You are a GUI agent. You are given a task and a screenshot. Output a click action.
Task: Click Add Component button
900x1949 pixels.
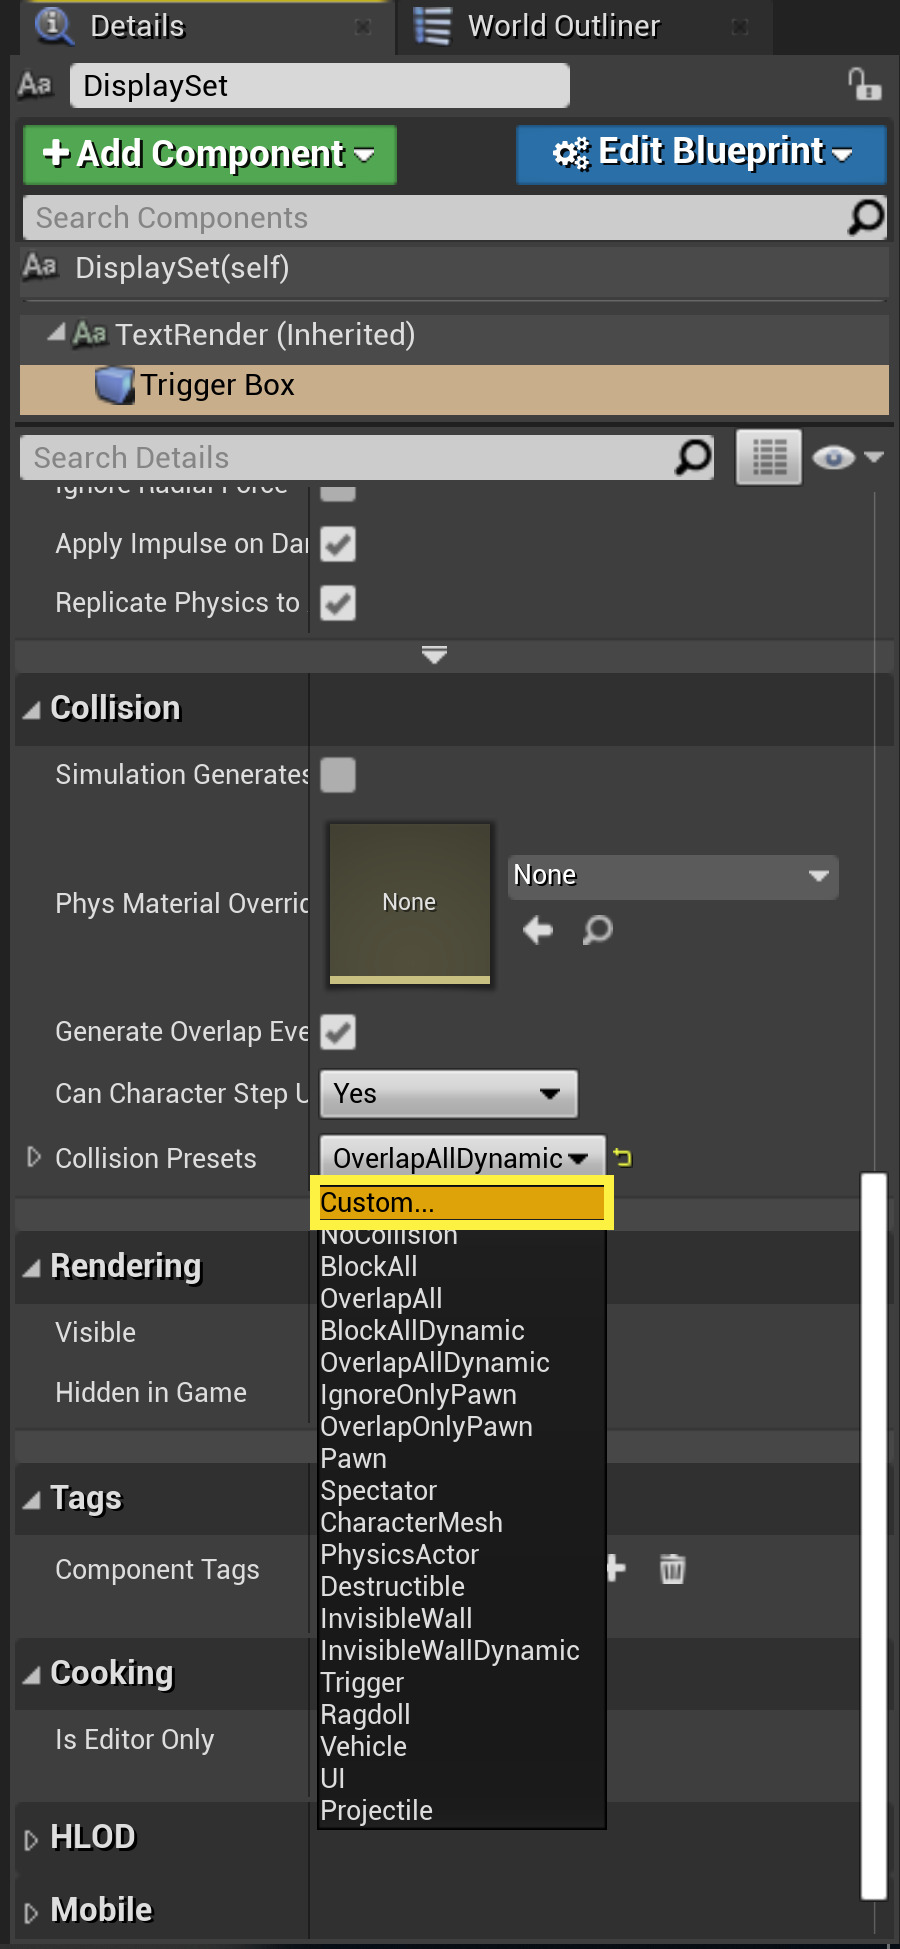point(210,154)
